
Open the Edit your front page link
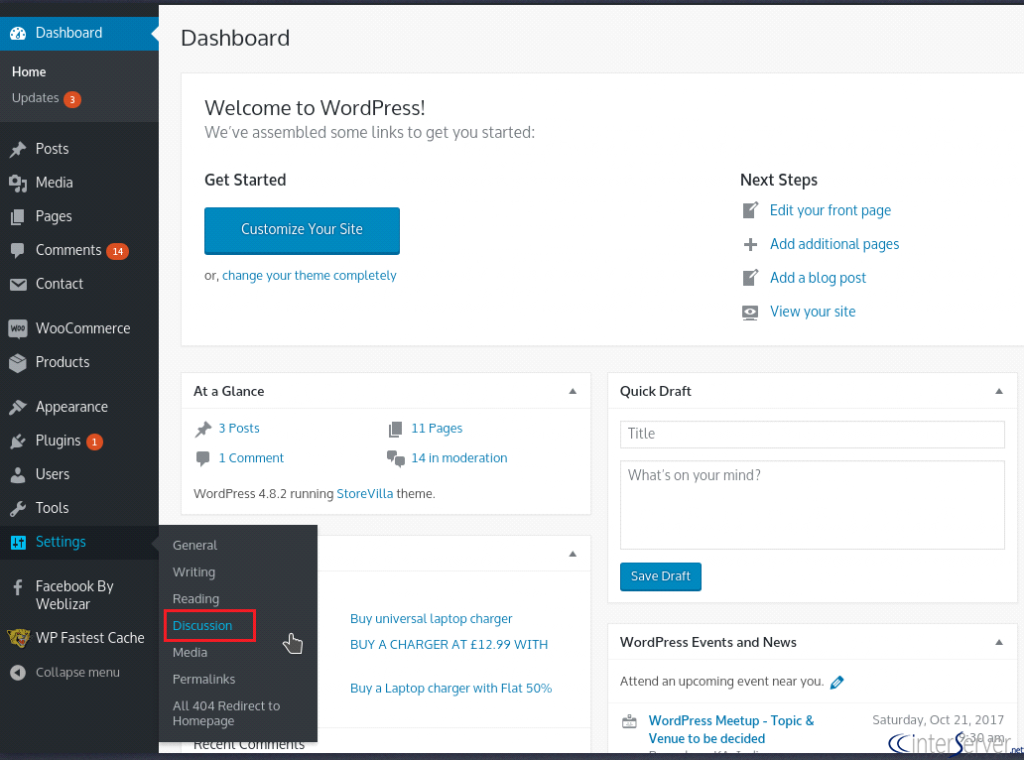tap(830, 210)
